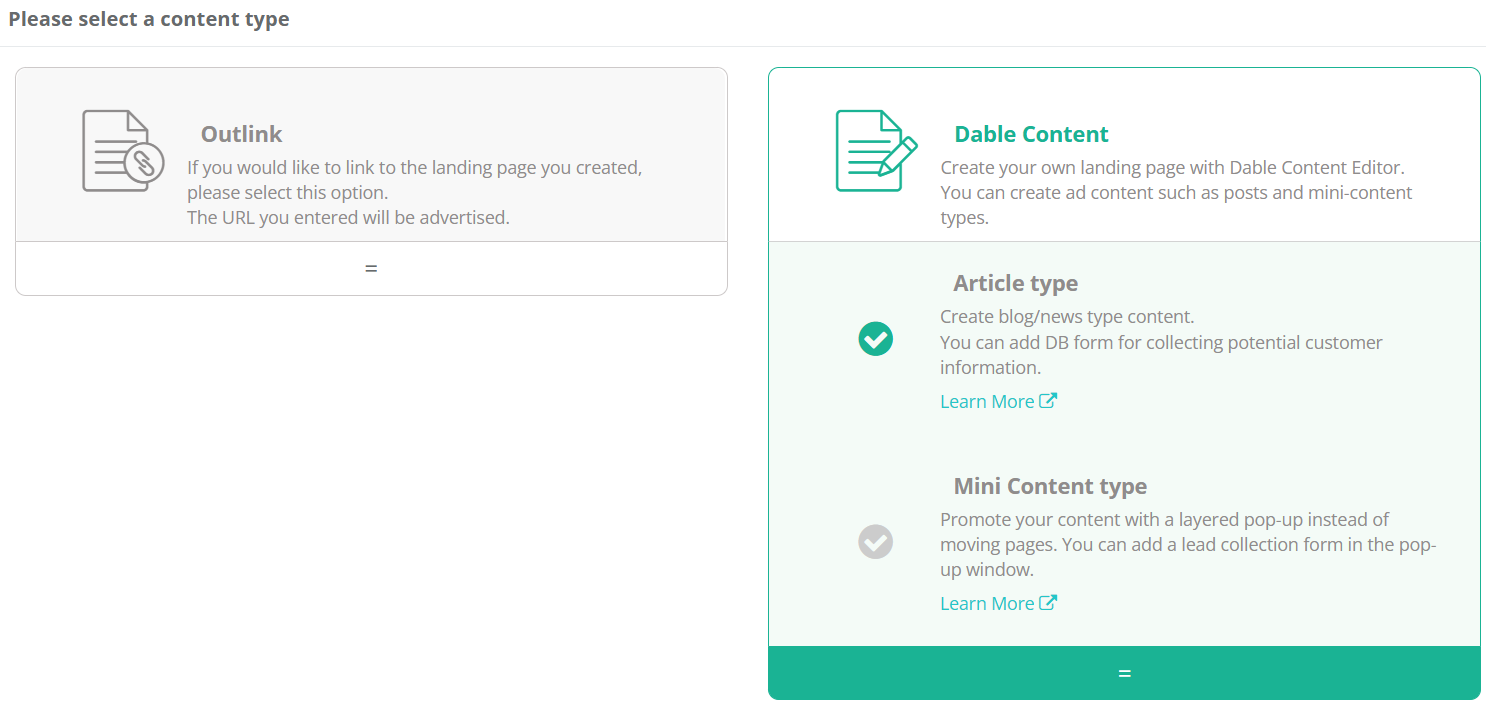Viewport: 1486px width, 712px height.
Task: Choose the Outlink title
Action: click(241, 134)
